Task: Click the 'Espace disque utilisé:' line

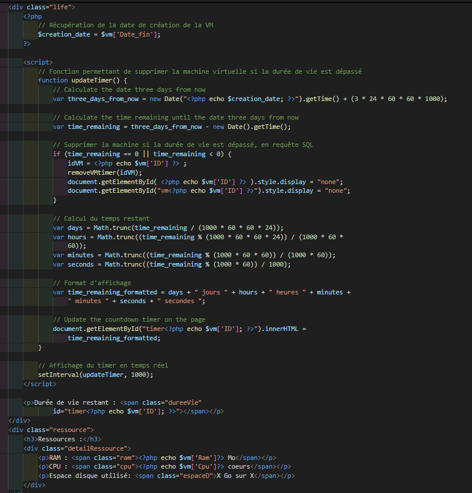Action: pyautogui.click(x=166, y=476)
